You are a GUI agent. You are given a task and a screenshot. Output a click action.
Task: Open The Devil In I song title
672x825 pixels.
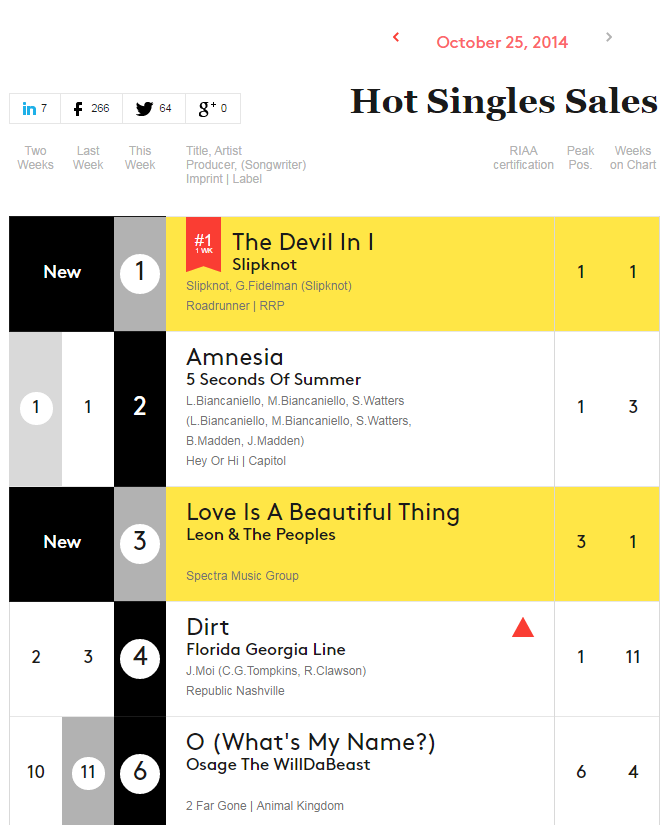(x=303, y=242)
